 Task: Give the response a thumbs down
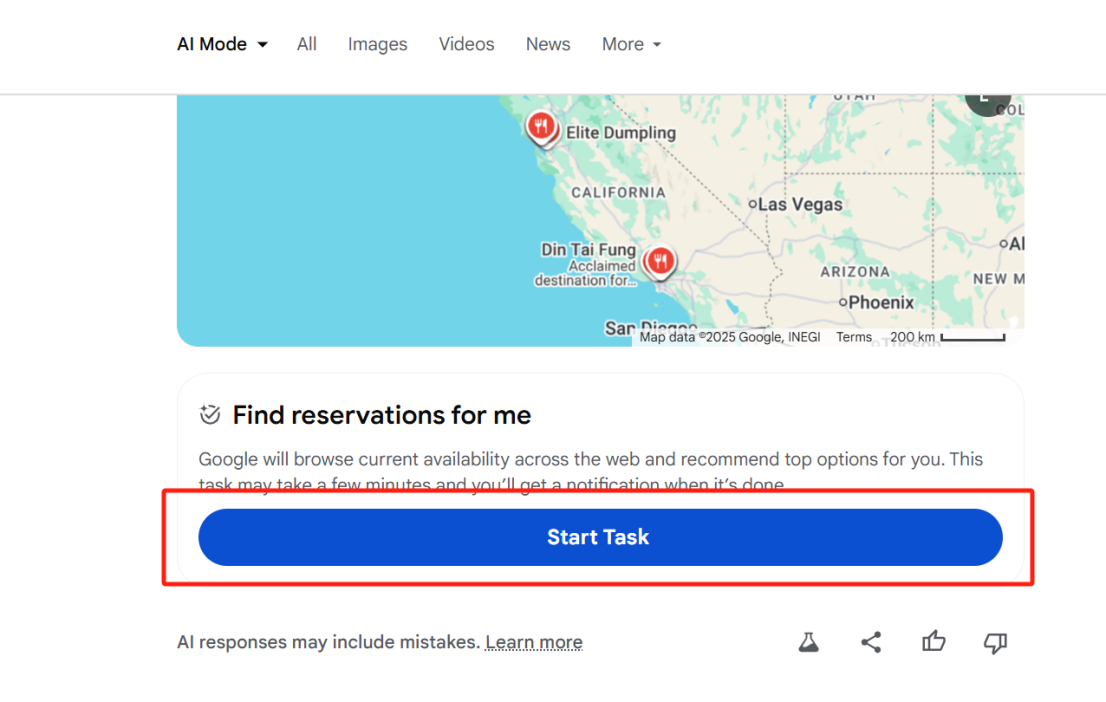click(x=995, y=642)
